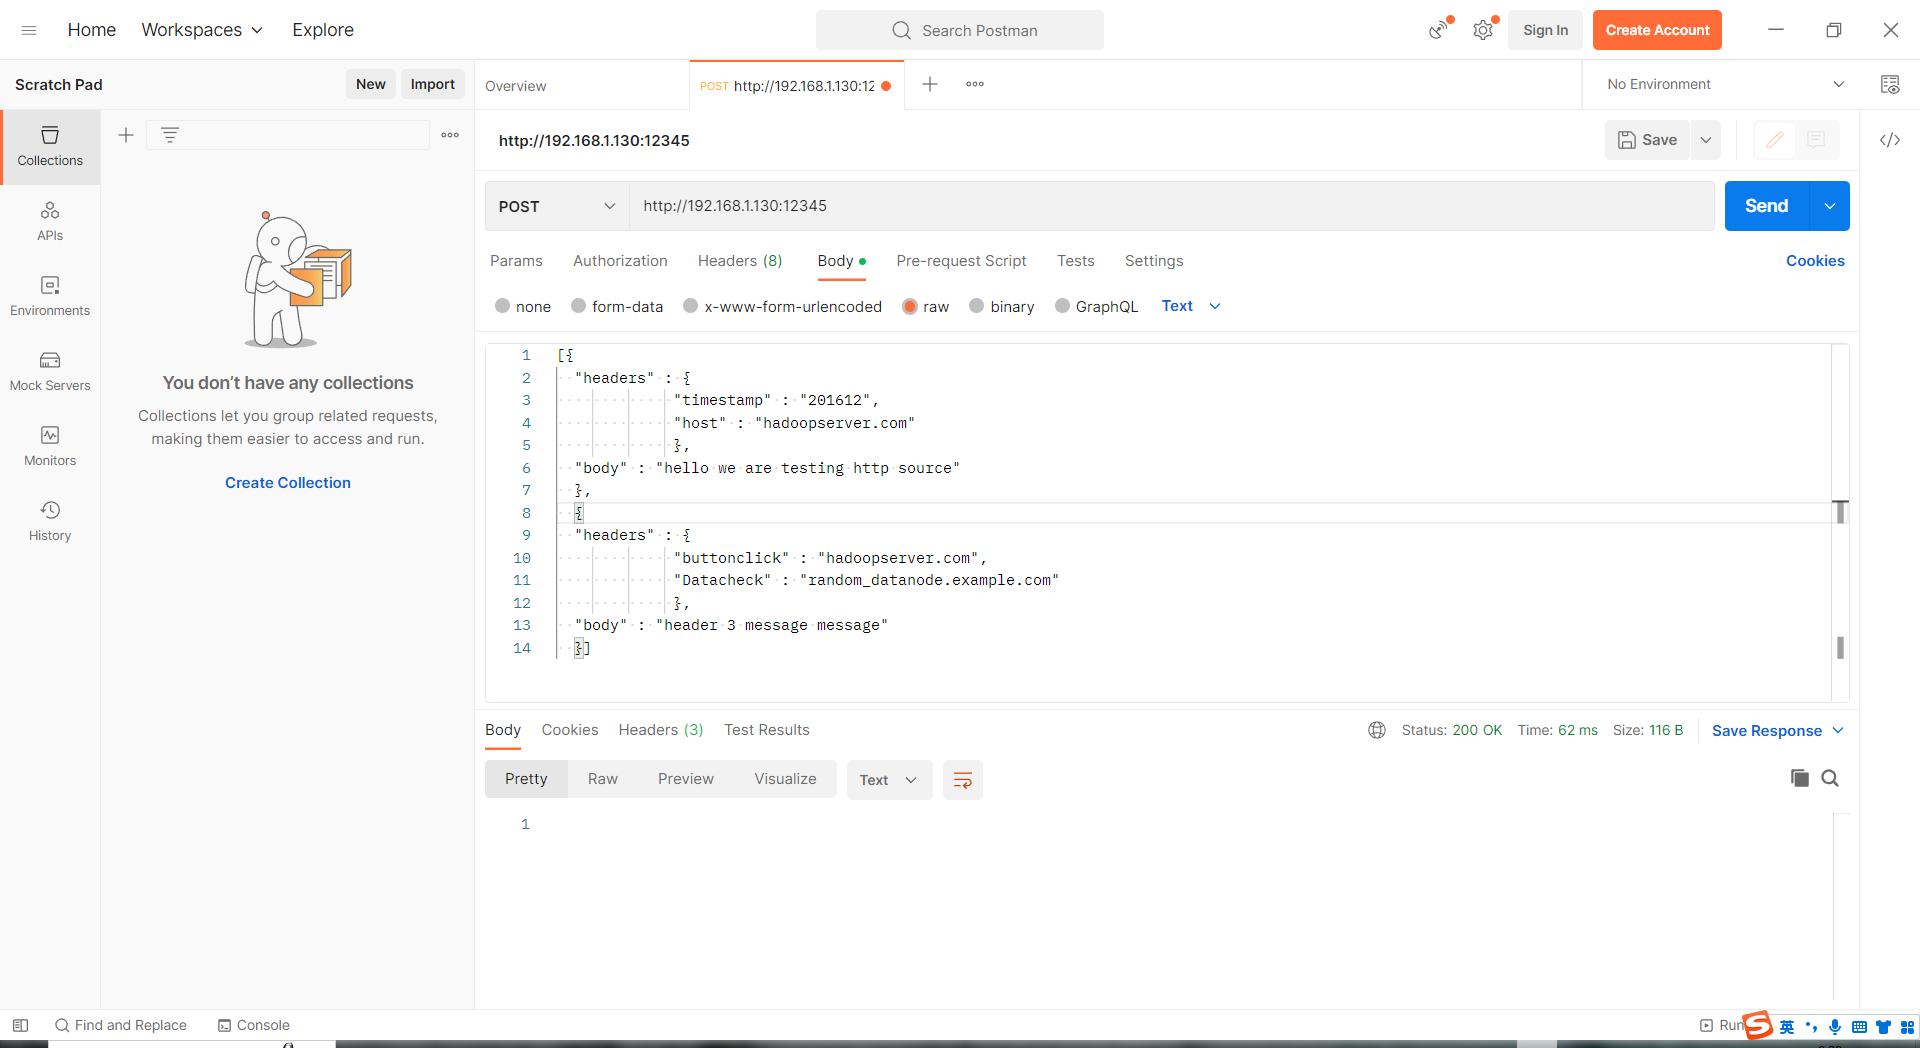Screen dimensions: 1920x1048
Task: Open the POST method dropdown
Action: (x=556, y=206)
